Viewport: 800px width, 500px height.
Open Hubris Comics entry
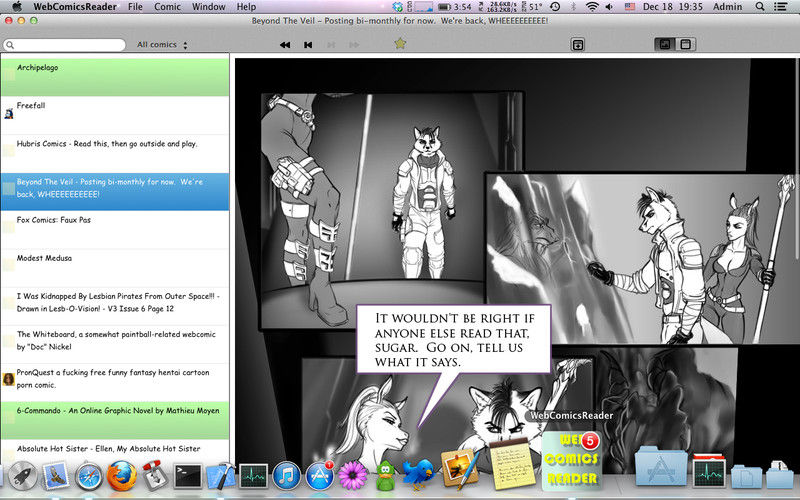(115, 154)
